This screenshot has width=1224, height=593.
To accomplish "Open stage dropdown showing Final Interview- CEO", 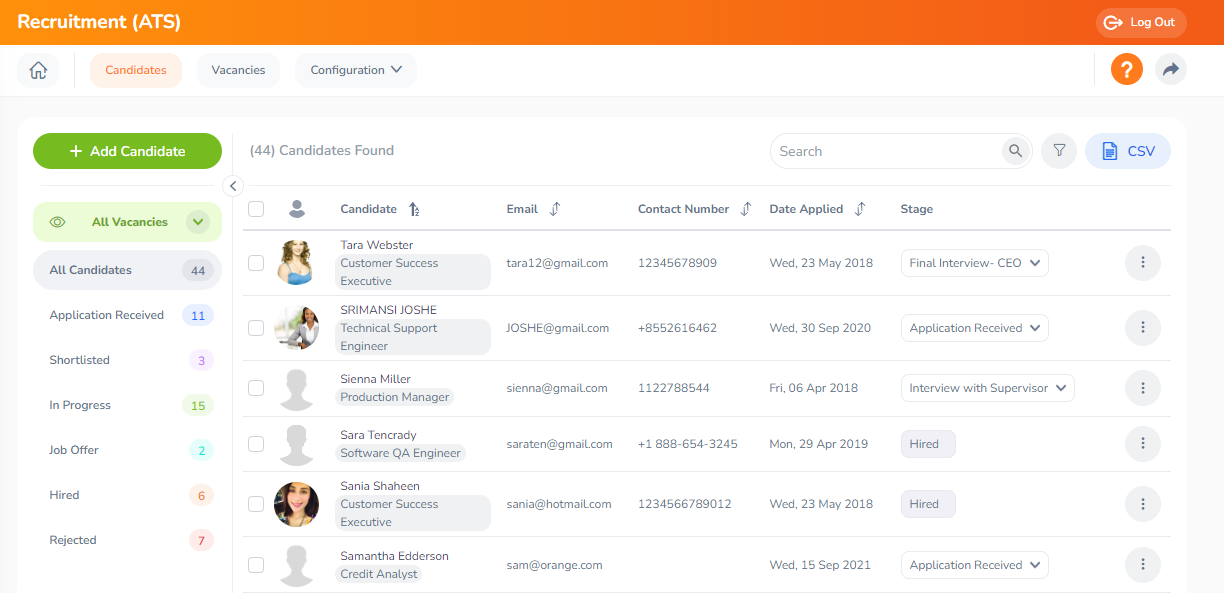I will pyautogui.click(x=974, y=263).
